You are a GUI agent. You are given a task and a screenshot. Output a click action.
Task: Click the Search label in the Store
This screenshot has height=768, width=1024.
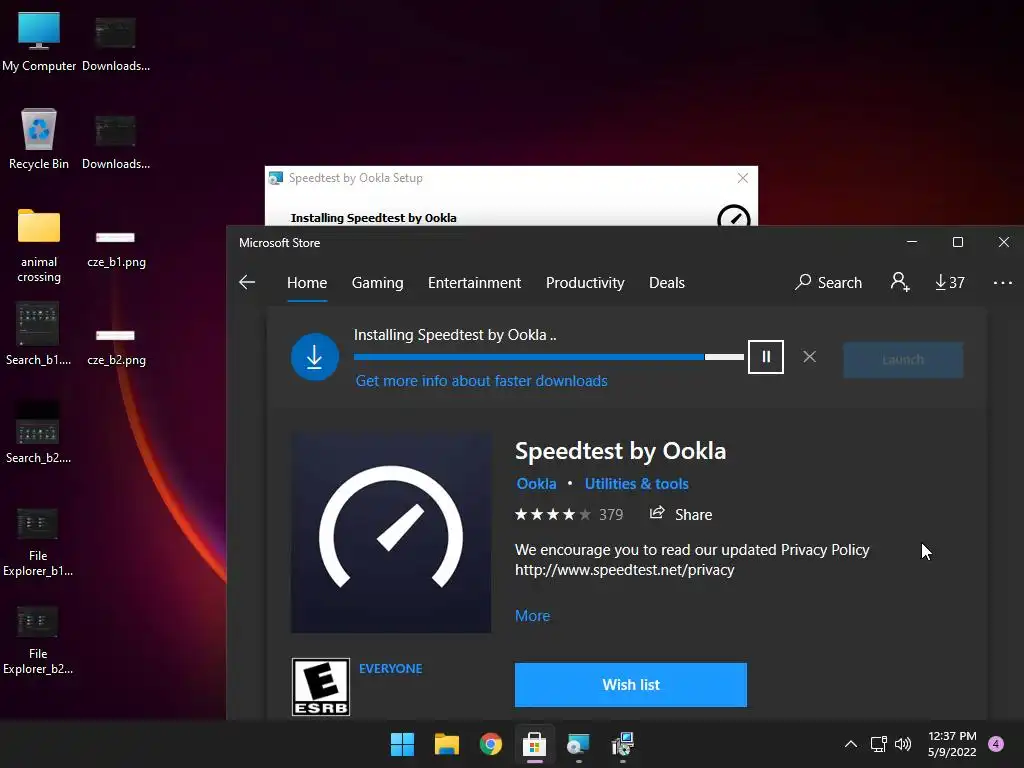point(840,283)
